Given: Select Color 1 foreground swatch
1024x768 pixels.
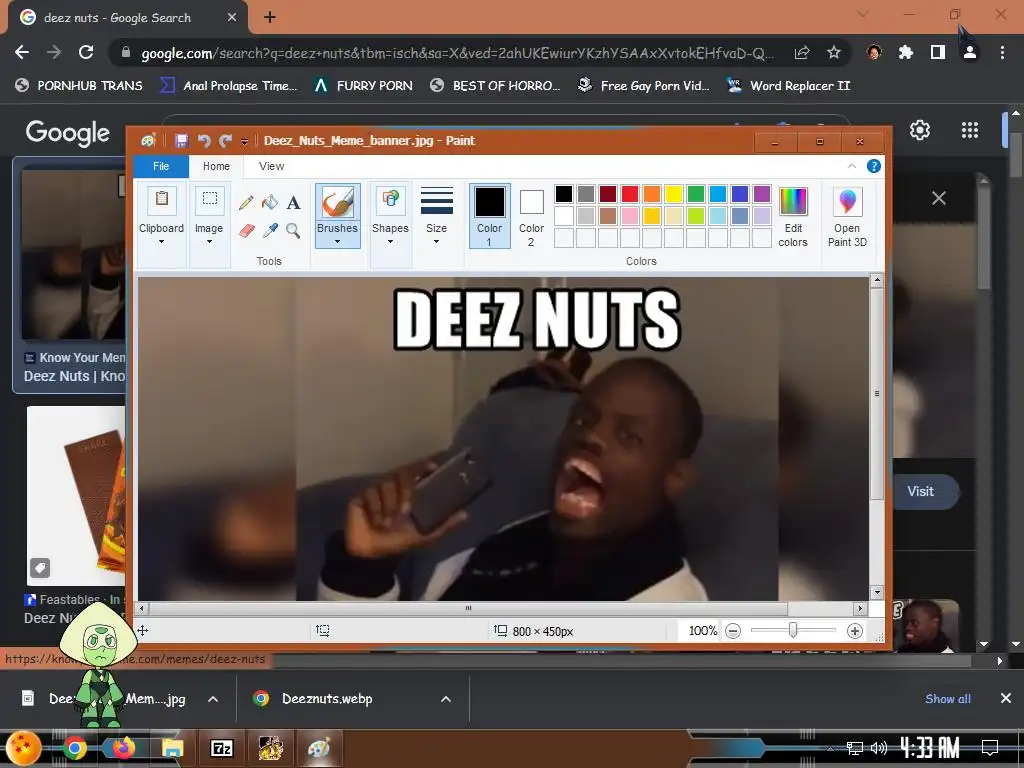Looking at the screenshot, I should (x=489, y=216).
